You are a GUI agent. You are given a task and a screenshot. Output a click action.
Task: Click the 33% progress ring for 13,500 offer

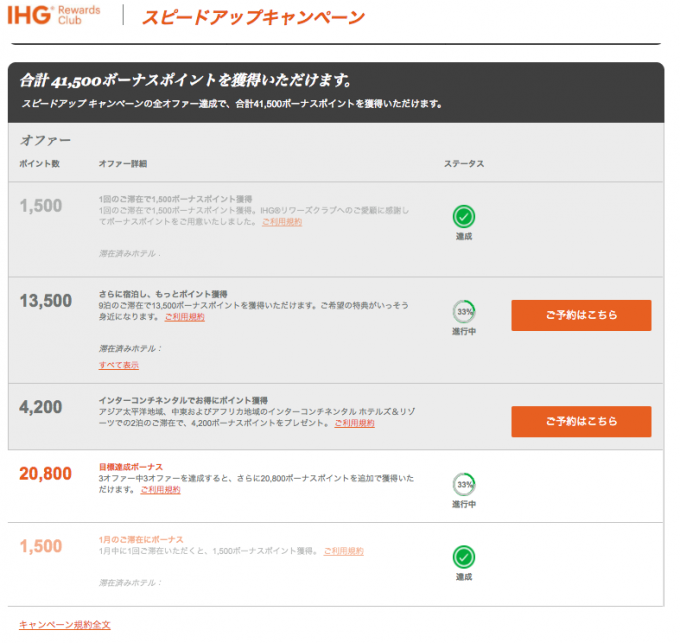(464, 311)
